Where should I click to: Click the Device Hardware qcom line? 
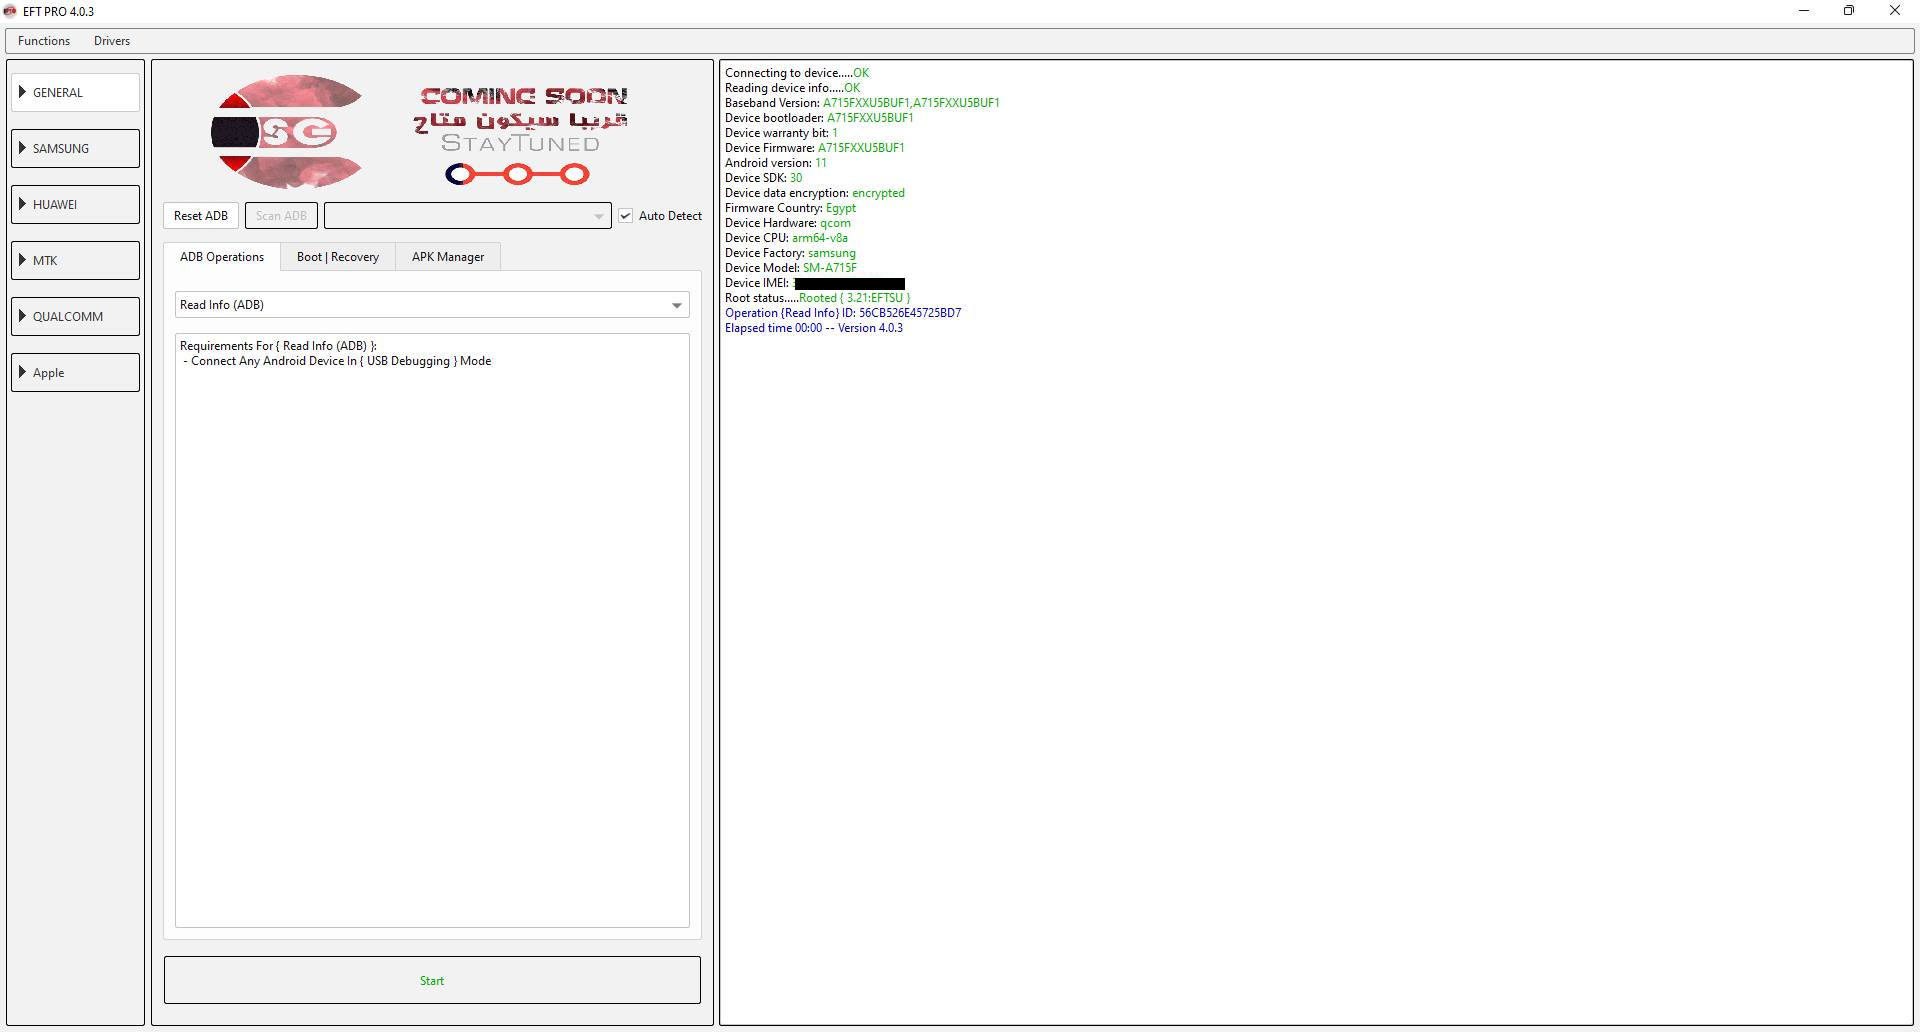(x=788, y=223)
